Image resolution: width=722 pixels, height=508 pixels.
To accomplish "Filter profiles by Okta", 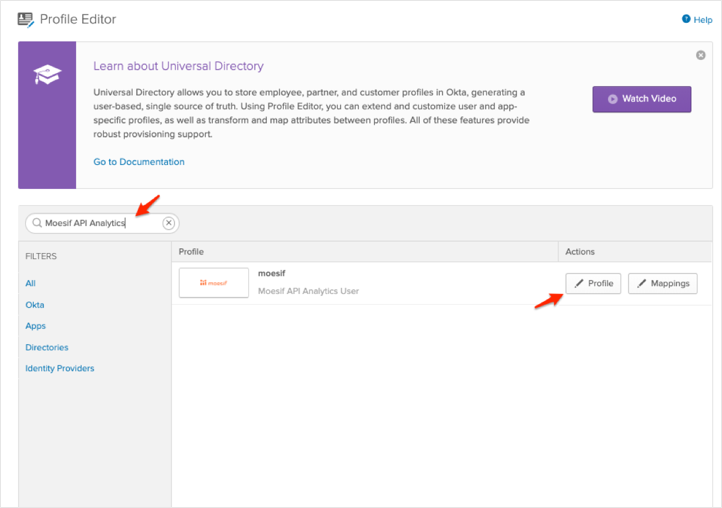I will (x=35, y=305).
